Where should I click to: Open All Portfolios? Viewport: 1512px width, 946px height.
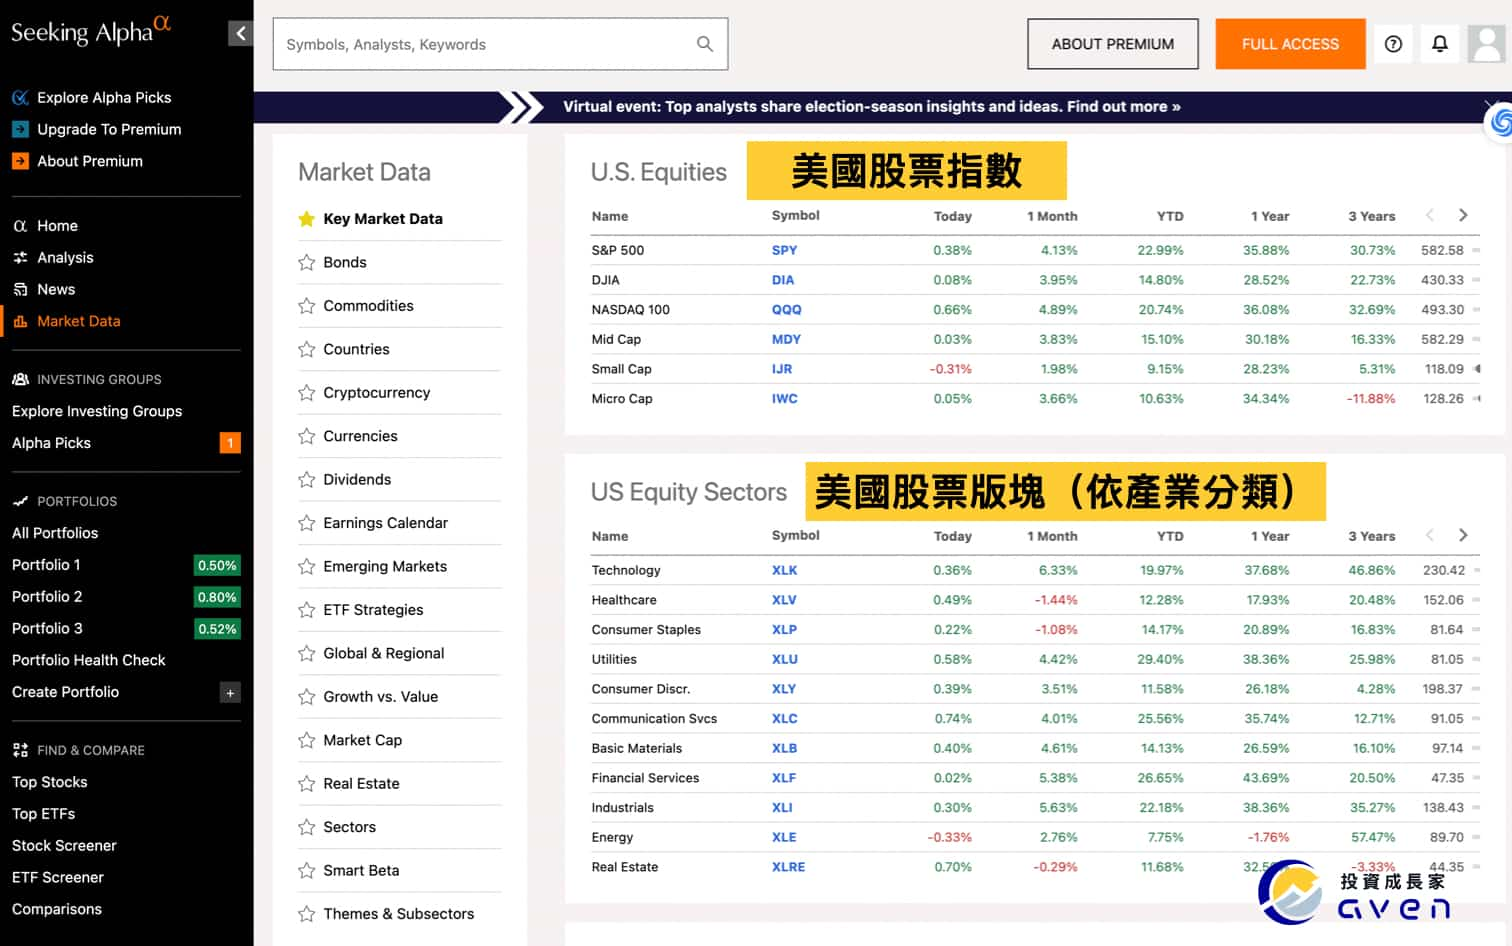[x=55, y=533]
